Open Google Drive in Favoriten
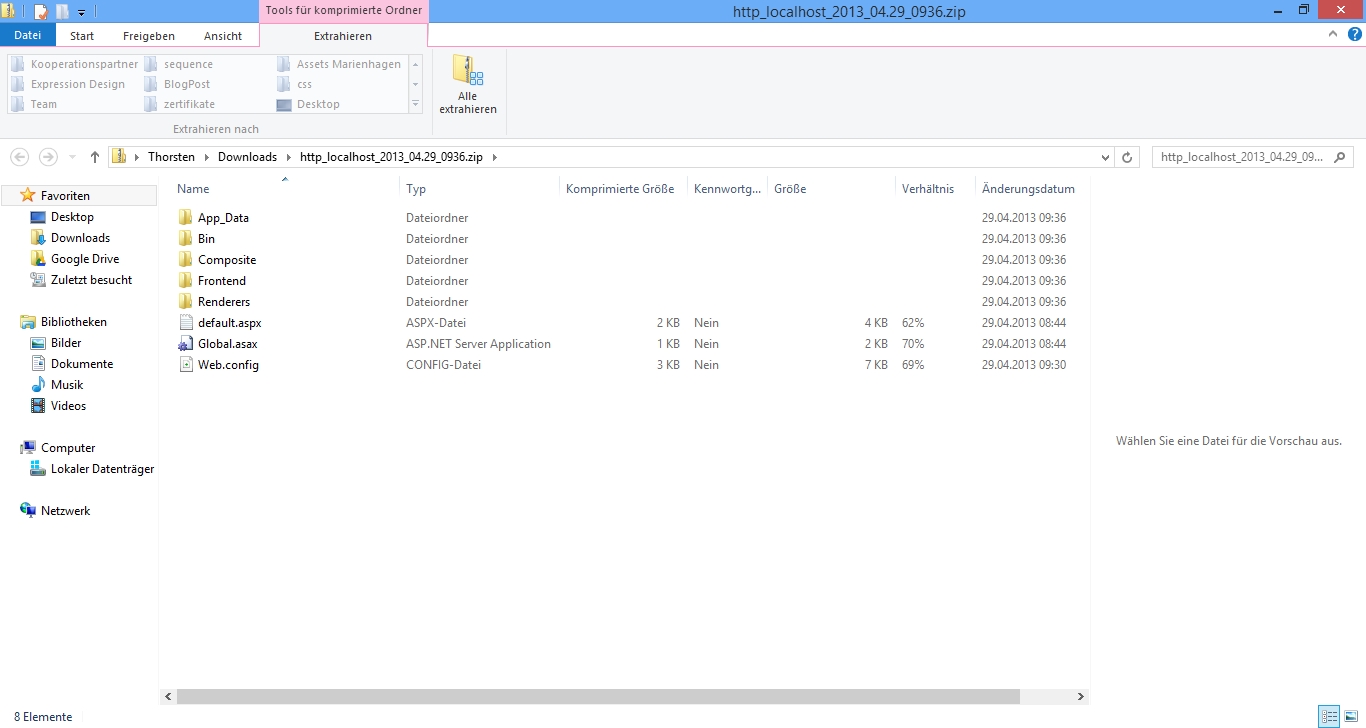The width and height of the screenshot is (1366, 728). (84, 259)
